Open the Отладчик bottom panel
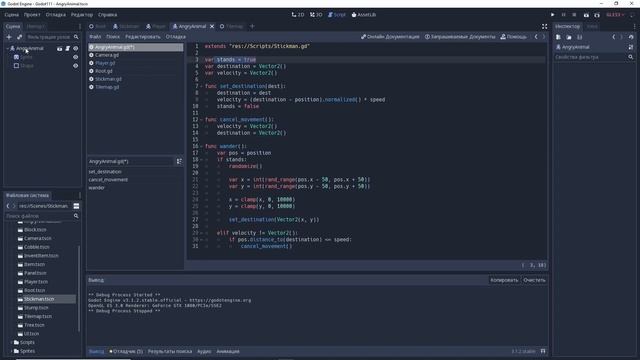This screenshot has width=640, height=360. coord(126,351)
